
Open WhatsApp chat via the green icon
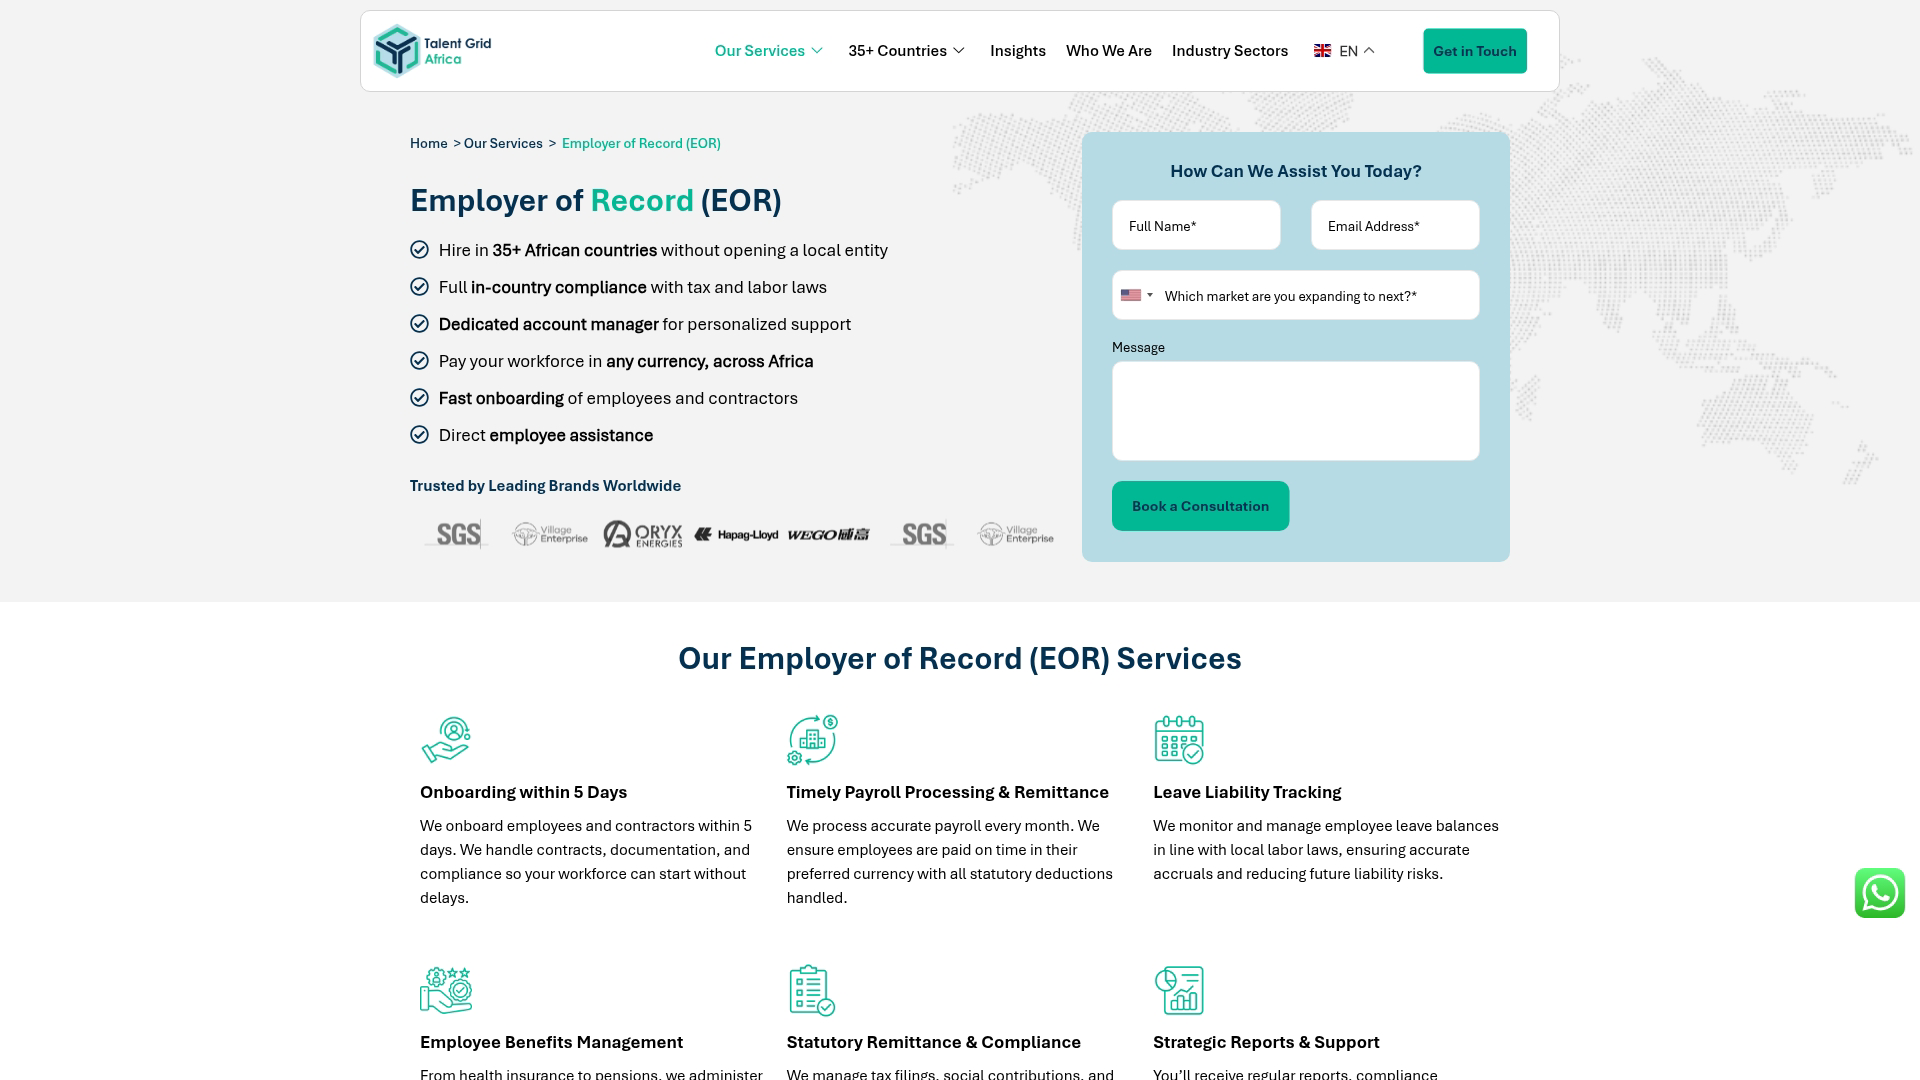click(x=1880, y=893)
